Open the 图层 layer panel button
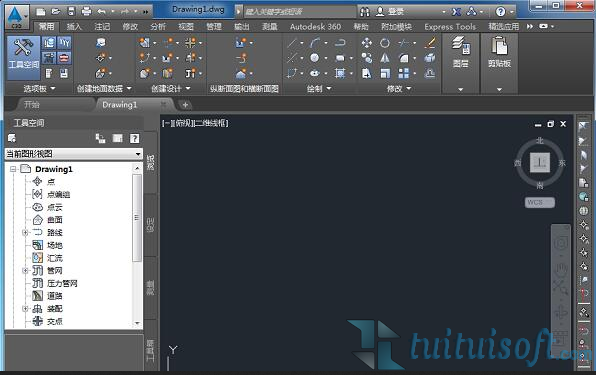The height and width of the screenshot is (375, 596). coord(461,63)
